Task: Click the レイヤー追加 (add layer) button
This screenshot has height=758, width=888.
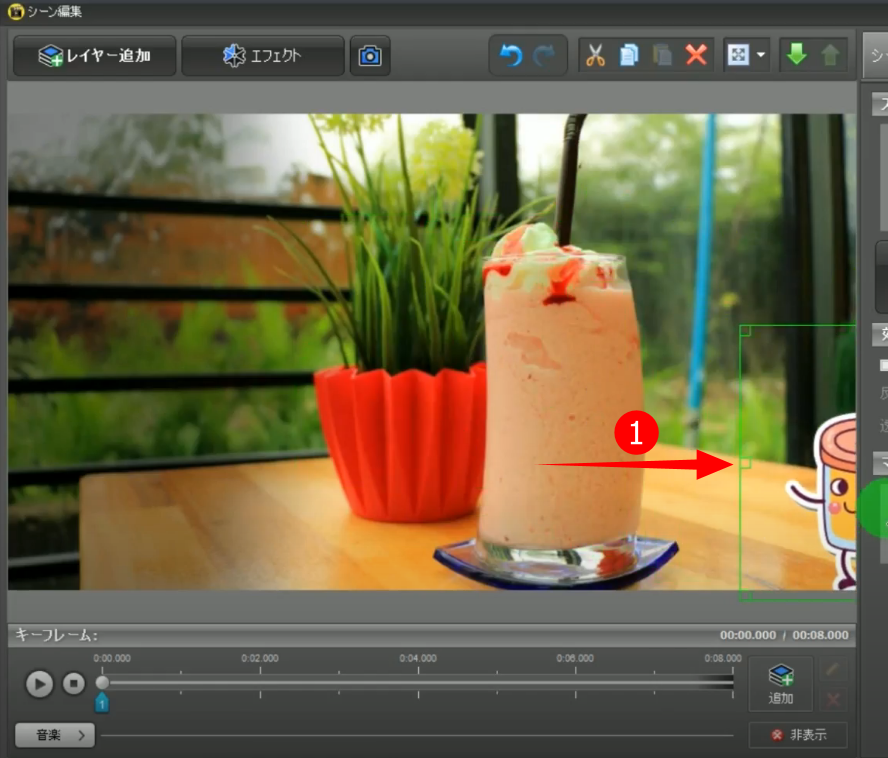Action: pos(94,56)
